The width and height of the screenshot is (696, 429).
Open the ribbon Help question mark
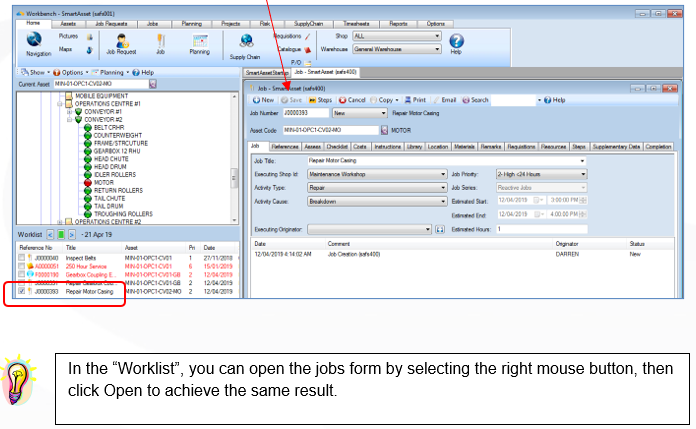[x=456, y=41]
